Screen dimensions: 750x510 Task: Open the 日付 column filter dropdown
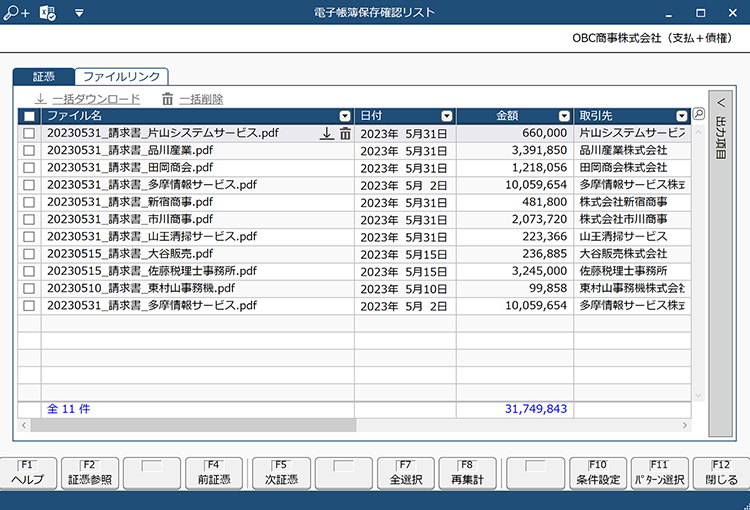pyautogui.click(x=447, y=116)
